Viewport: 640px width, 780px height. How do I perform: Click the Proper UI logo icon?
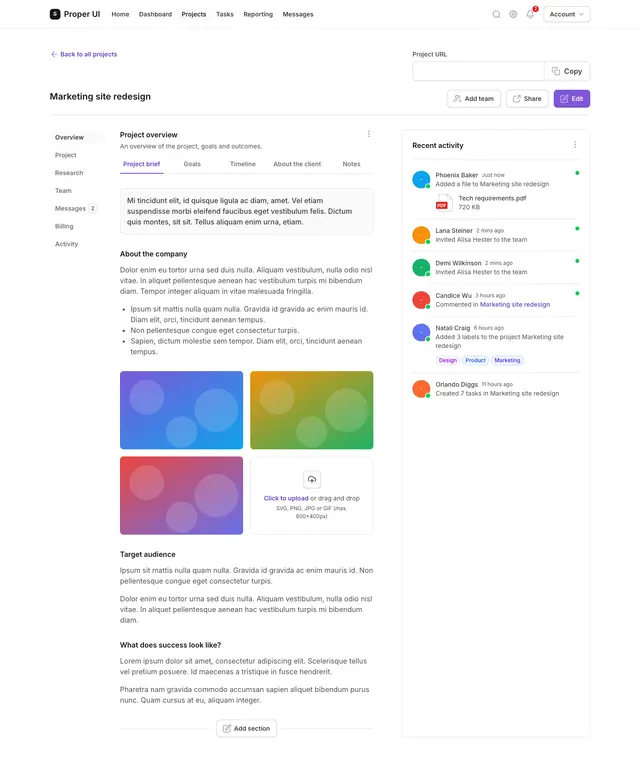click(55, 14)
